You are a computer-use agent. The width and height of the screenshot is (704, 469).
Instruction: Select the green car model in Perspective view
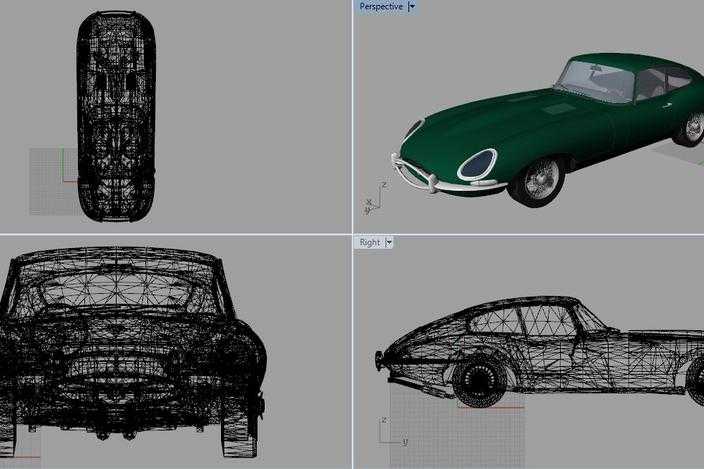pos(548,130)
